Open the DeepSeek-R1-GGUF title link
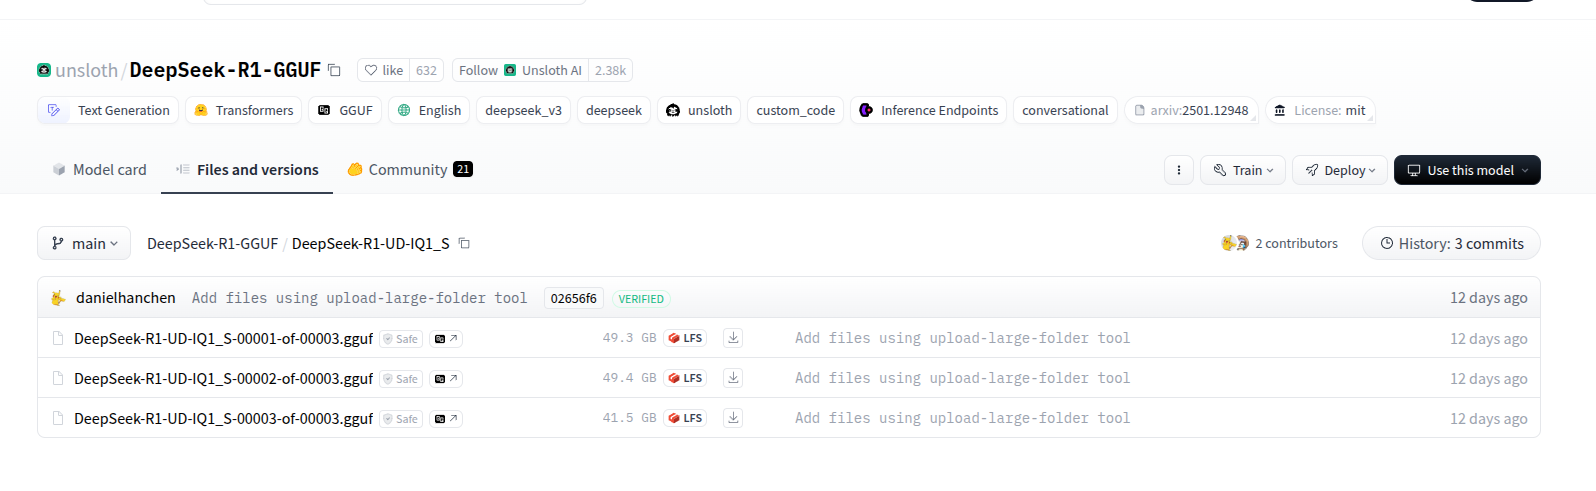 pos(225,70)
